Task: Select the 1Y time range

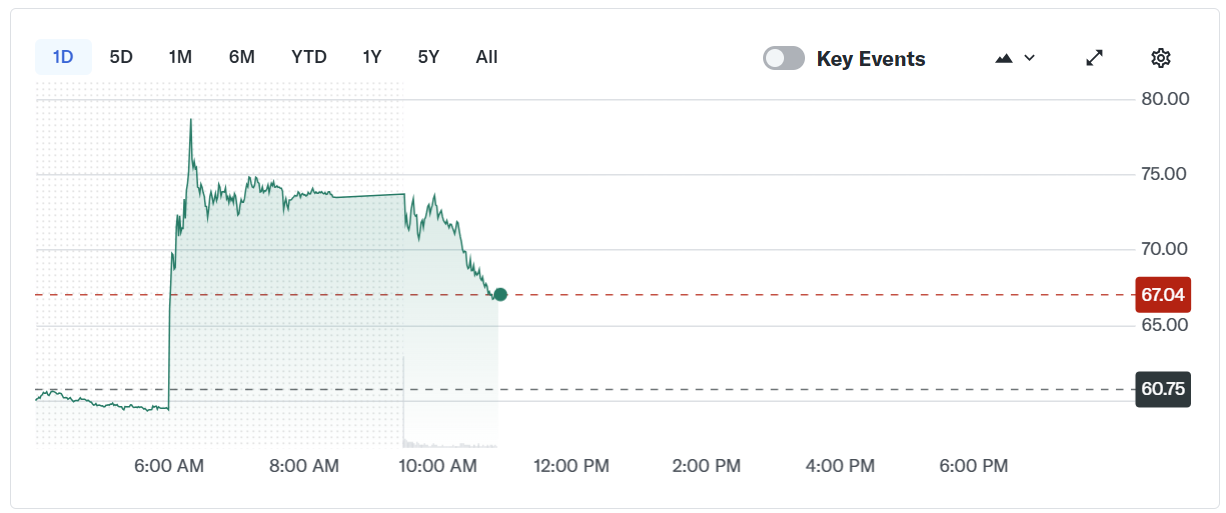Action: coord(372,57)
